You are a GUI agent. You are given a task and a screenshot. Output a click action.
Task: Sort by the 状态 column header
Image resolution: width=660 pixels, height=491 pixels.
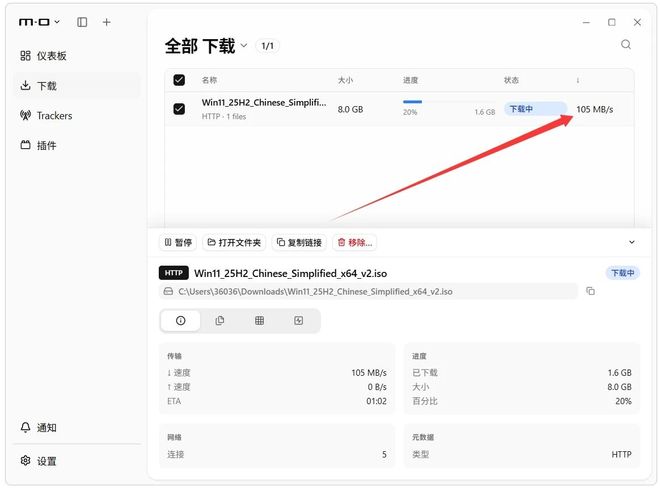point(511,80)
